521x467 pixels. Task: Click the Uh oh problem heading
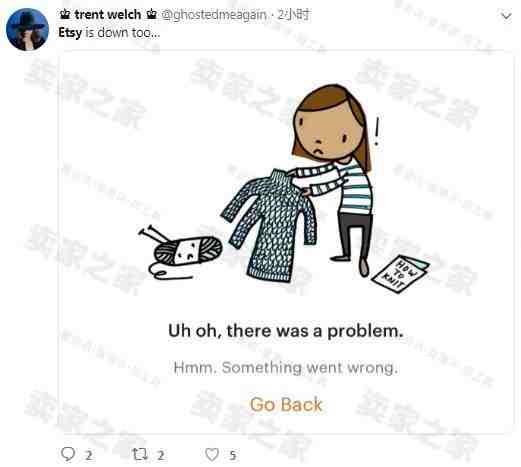286,331
